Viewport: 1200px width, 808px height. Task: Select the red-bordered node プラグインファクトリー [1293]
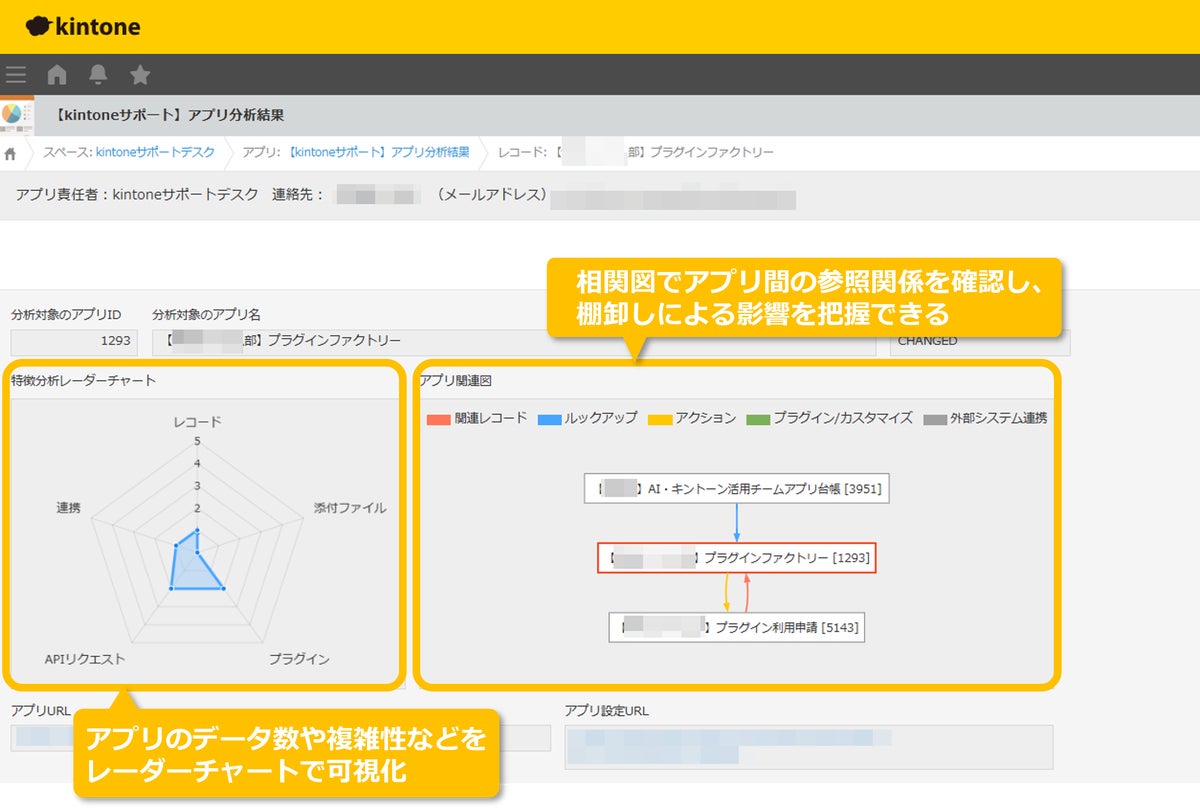coord(737,558)
